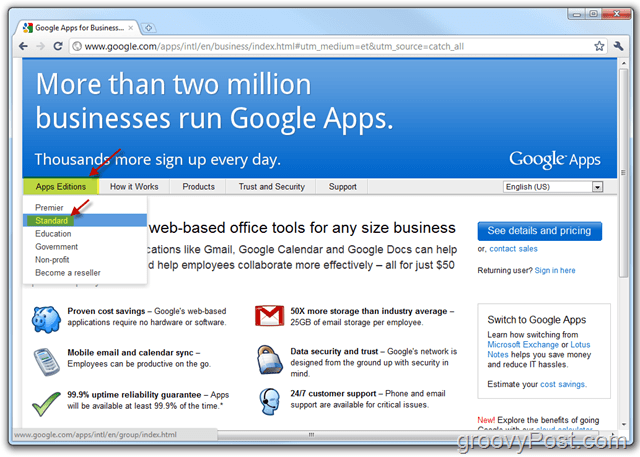Viewport: 640px width, 457px height.
Task: Click the vertical scrollbar up arrow
Action: 623,64
